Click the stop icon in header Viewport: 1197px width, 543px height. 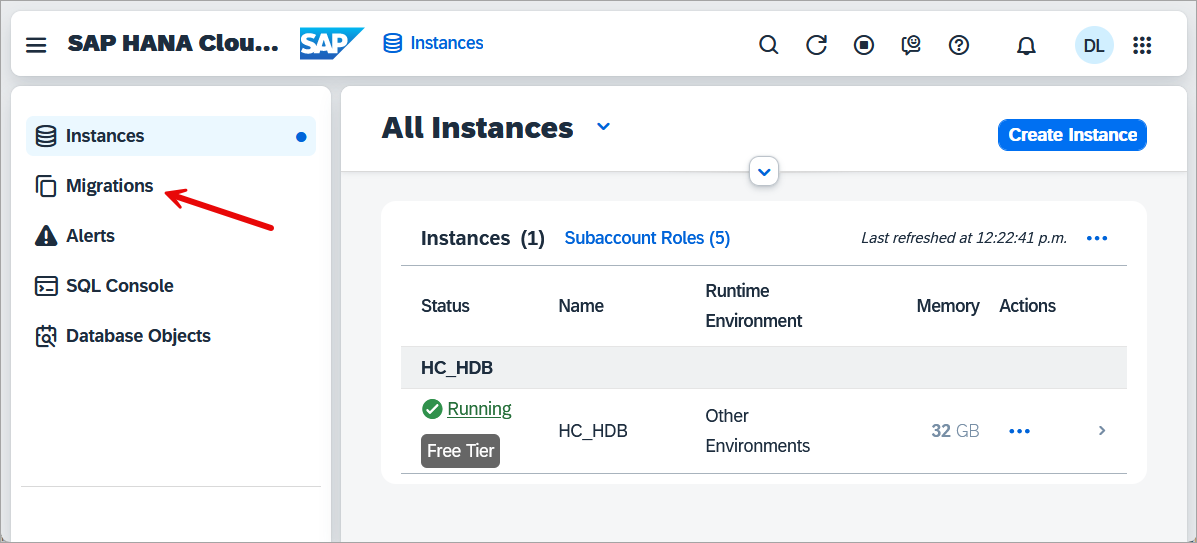click(x=864, y=45)
